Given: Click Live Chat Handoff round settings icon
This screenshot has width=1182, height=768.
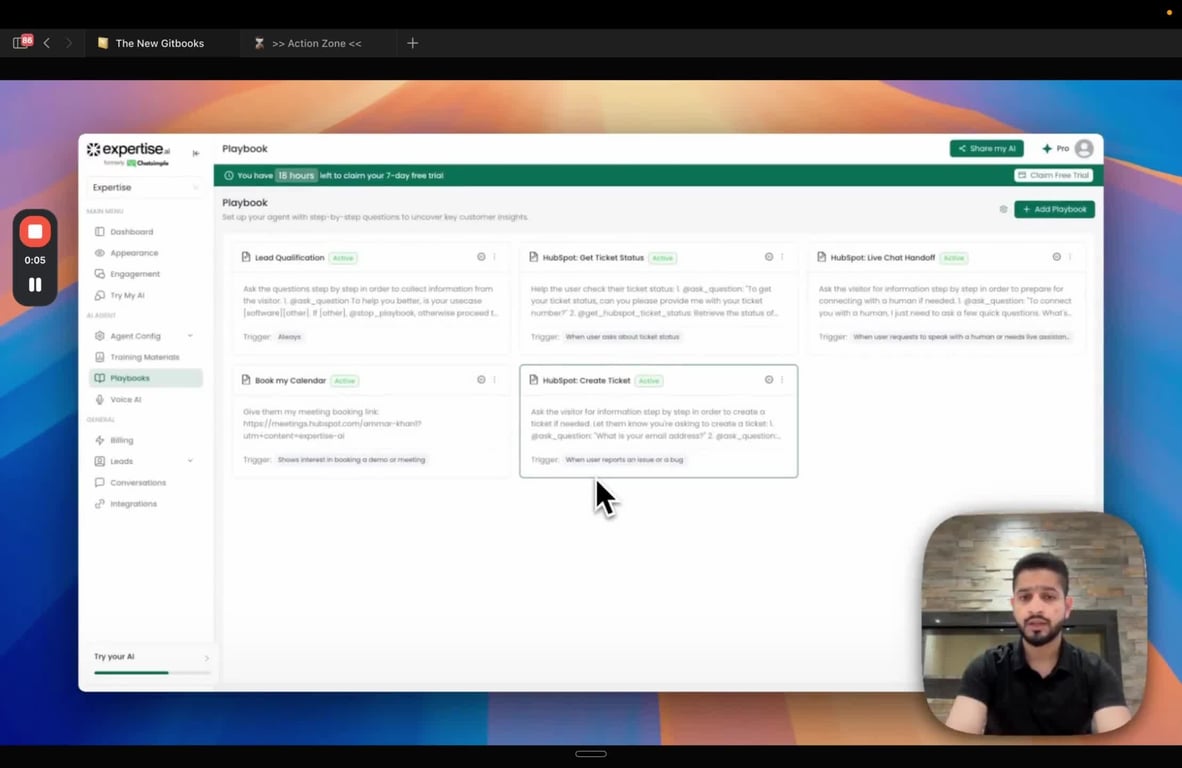Looking at the screenshot, I should [1057, 257].
